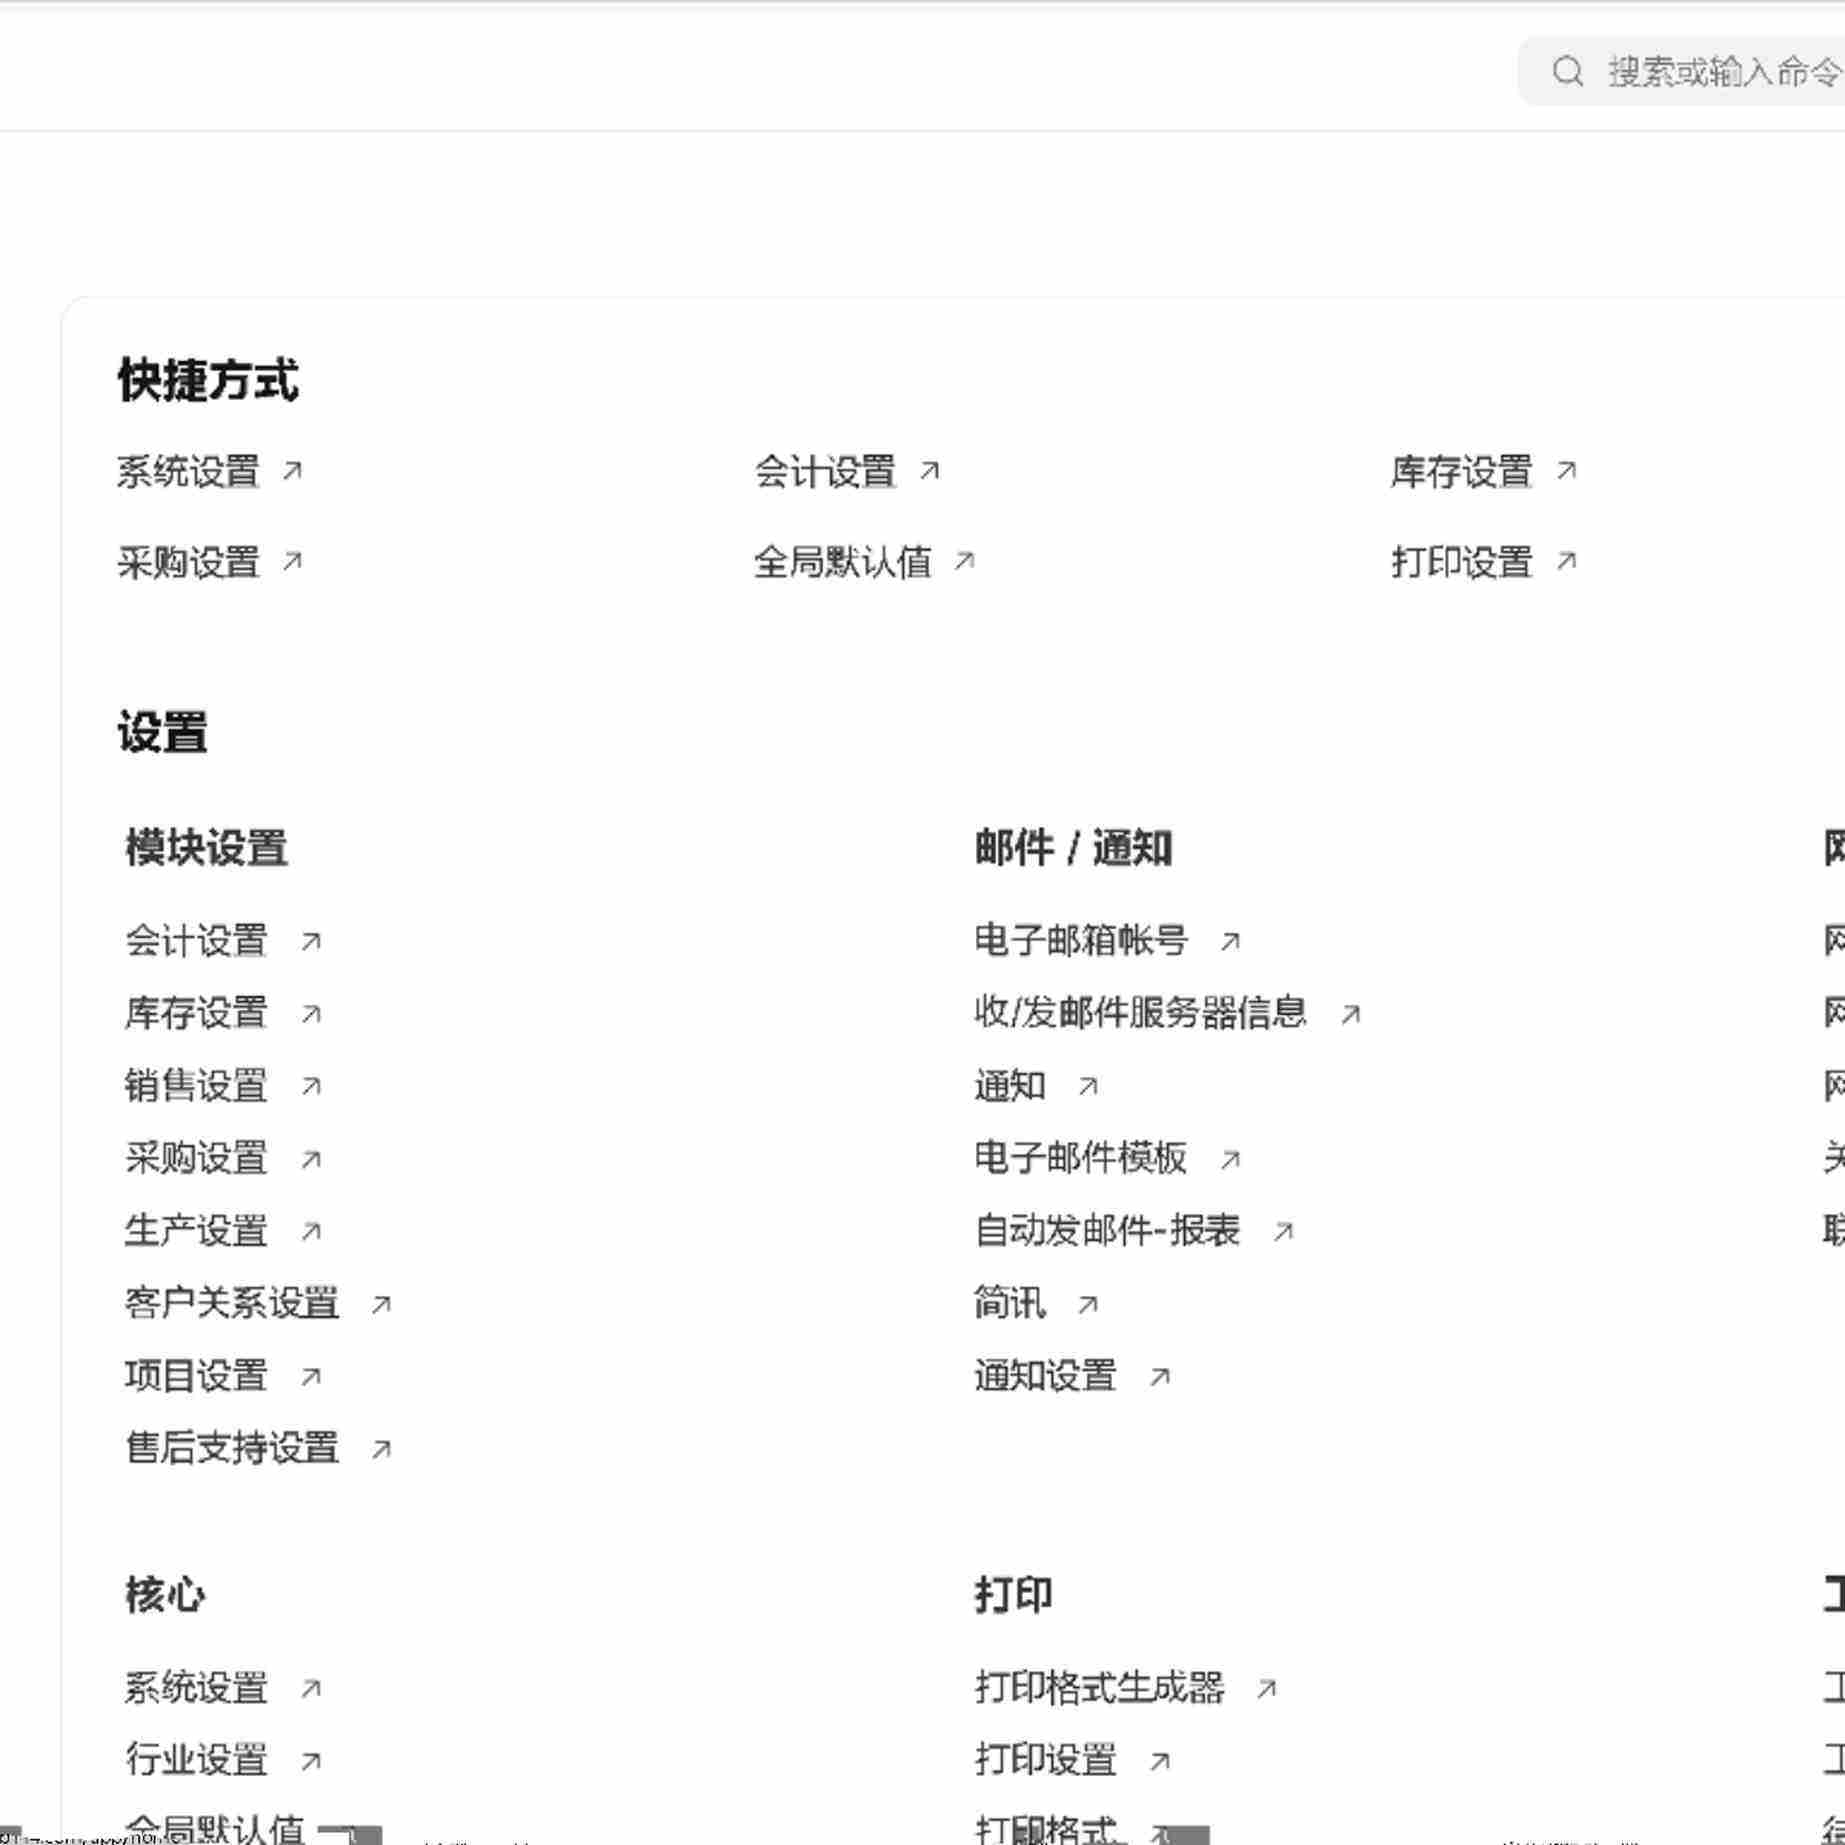
Task: Click the arrow icon next to 电子邮箱帐号
Action: (x=1233, y=938)
